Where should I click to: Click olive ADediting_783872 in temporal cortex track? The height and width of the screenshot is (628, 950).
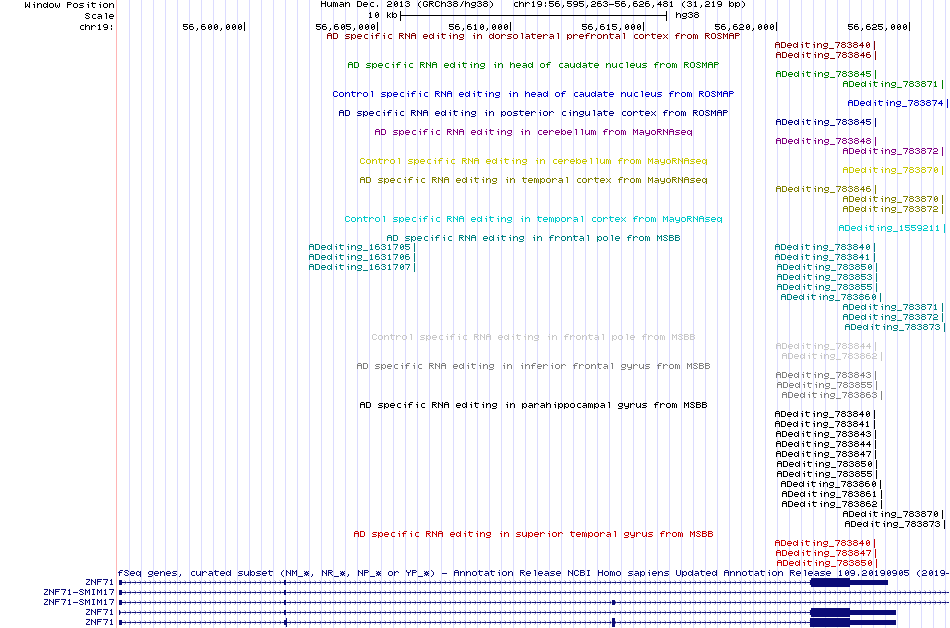(x=892, y=210)
